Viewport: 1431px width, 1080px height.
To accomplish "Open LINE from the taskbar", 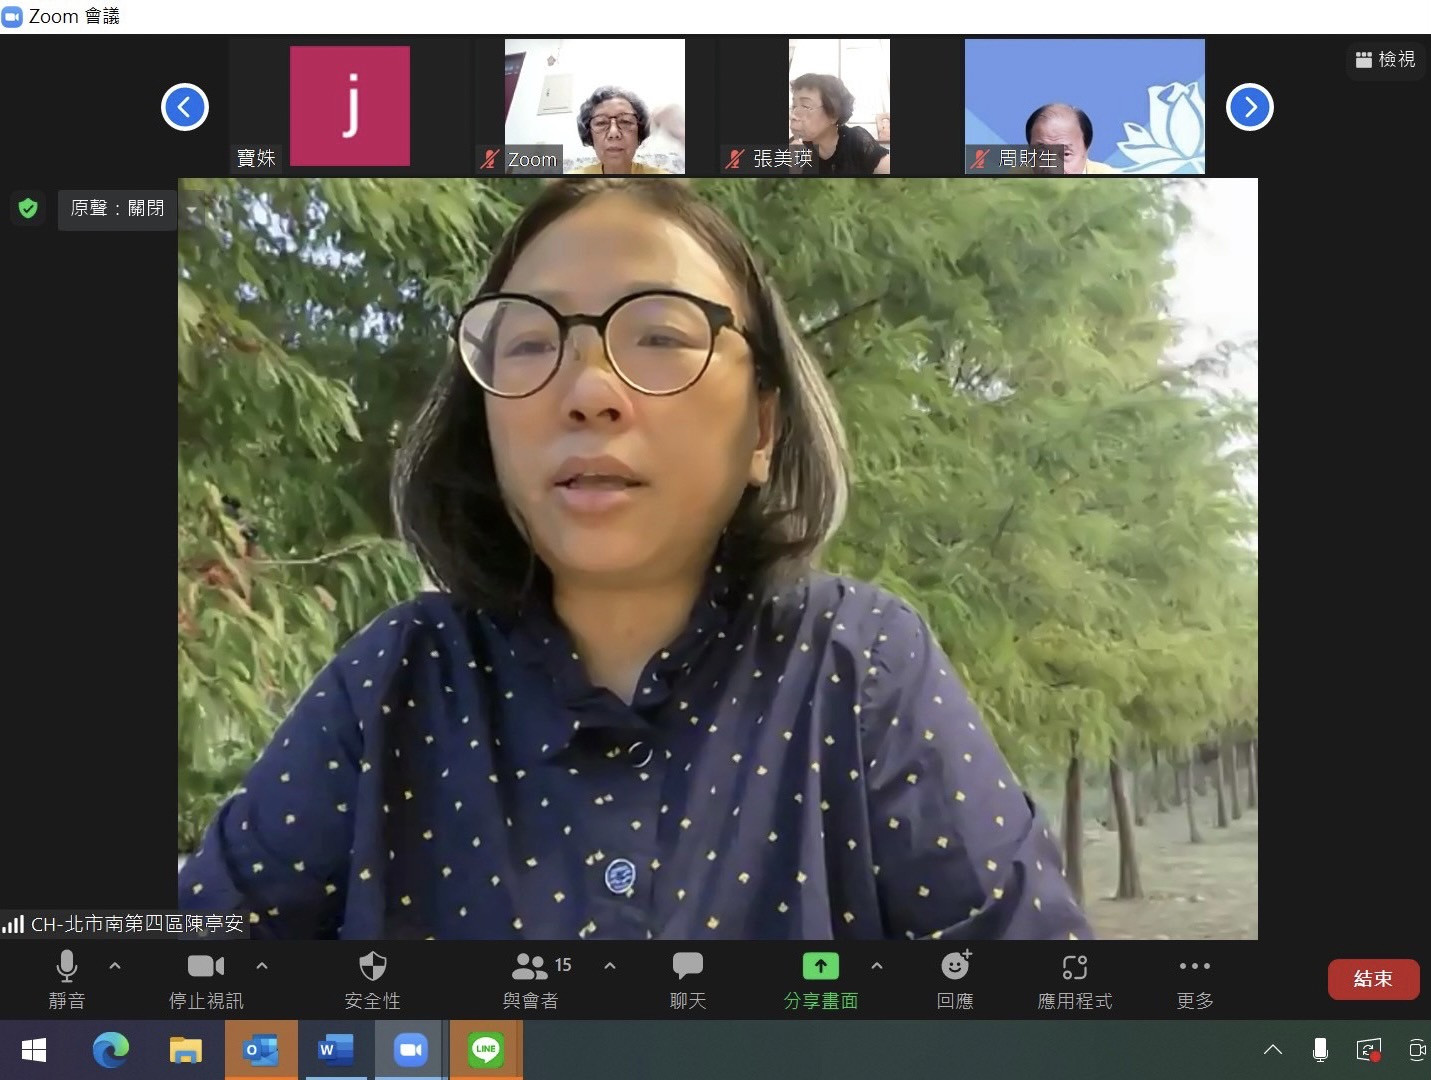I will pyautogui.click(x=486, y=1049).
